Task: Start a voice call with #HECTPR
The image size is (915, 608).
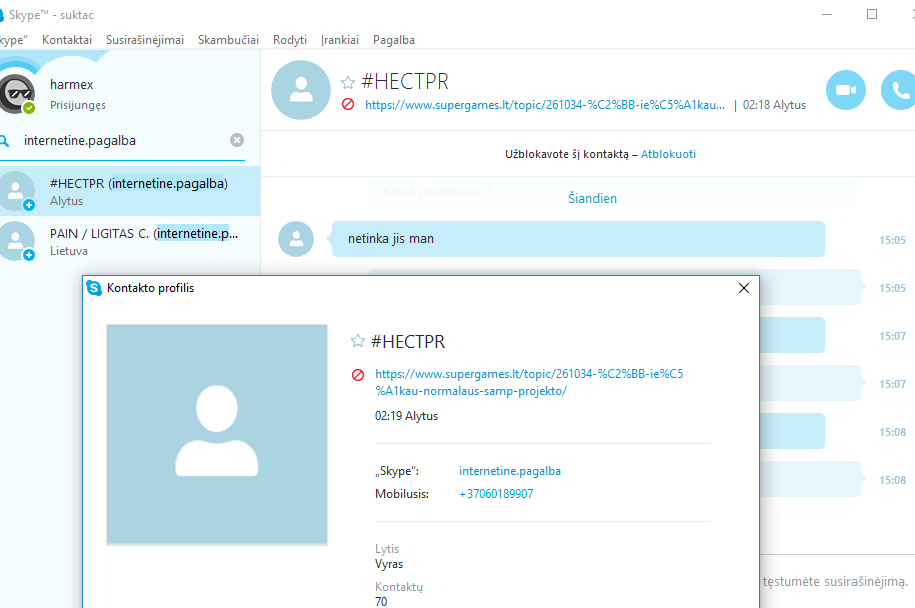Action: pyautogui.click(x=898, y=90)
